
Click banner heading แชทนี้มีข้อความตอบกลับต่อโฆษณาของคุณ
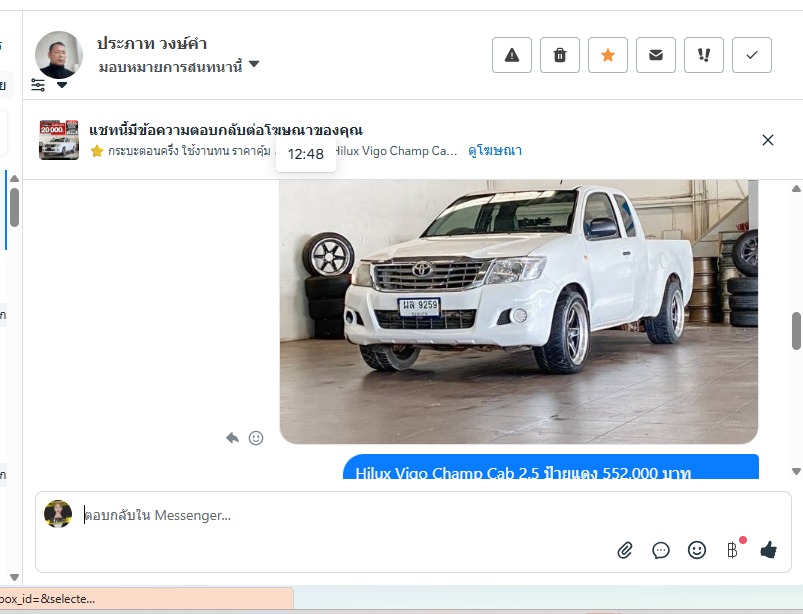[226, 130]
